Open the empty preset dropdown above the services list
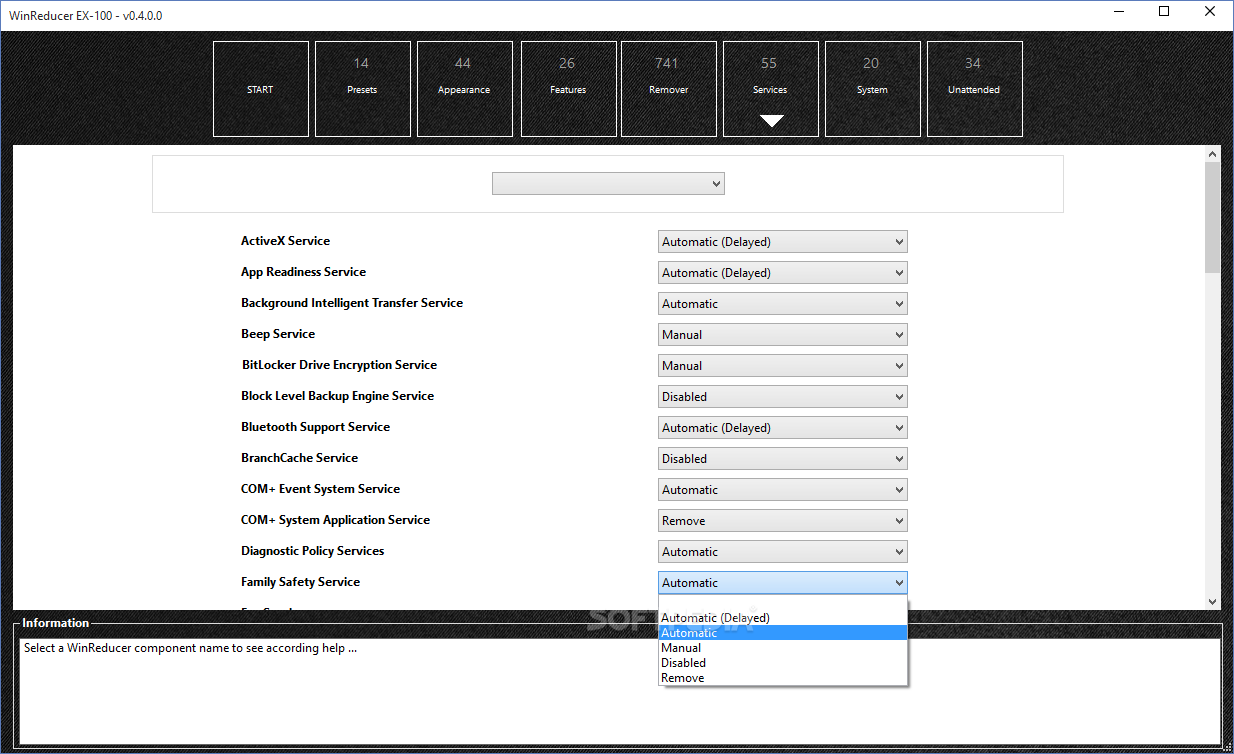The width and height of the screenshot is (1234, 754). pyautogui.click(x=608, y=184)
